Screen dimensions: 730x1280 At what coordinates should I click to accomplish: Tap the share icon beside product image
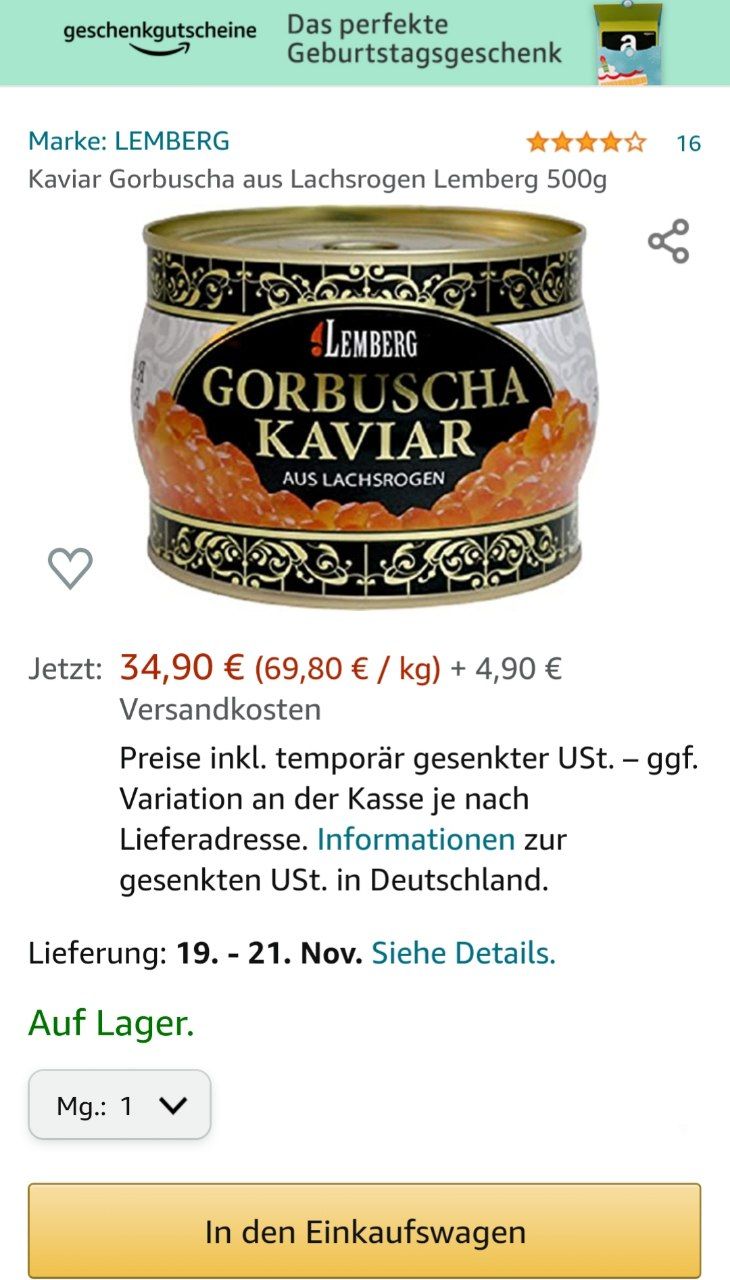coord(668,241)
